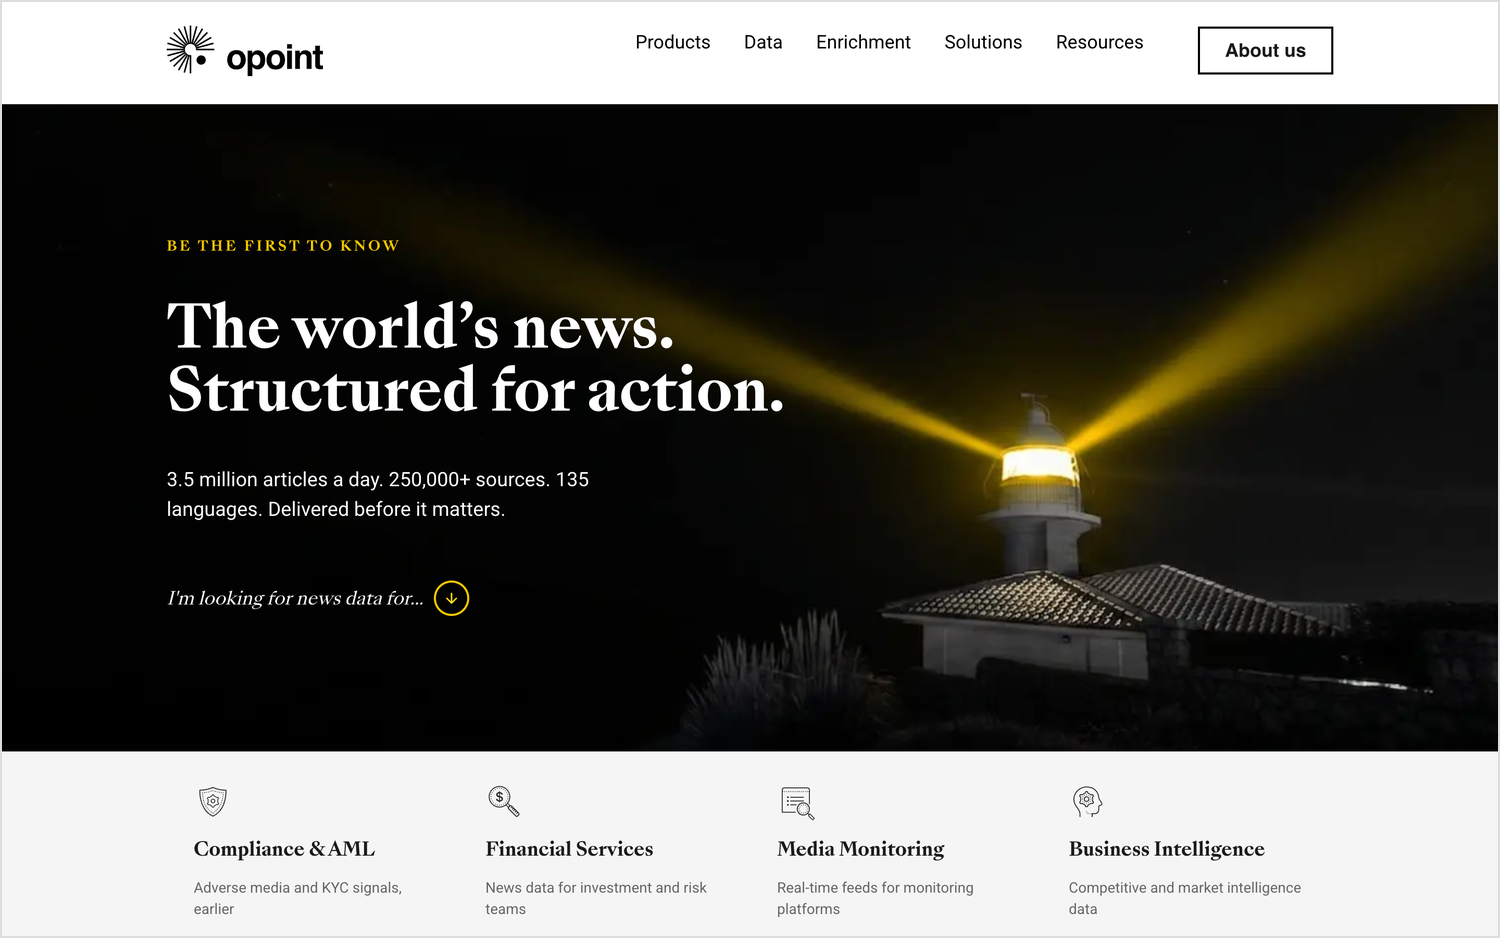Screen dimensions: 1500x938
Task: Click the opoint starburst logo icon
Action: click(190, 50)
